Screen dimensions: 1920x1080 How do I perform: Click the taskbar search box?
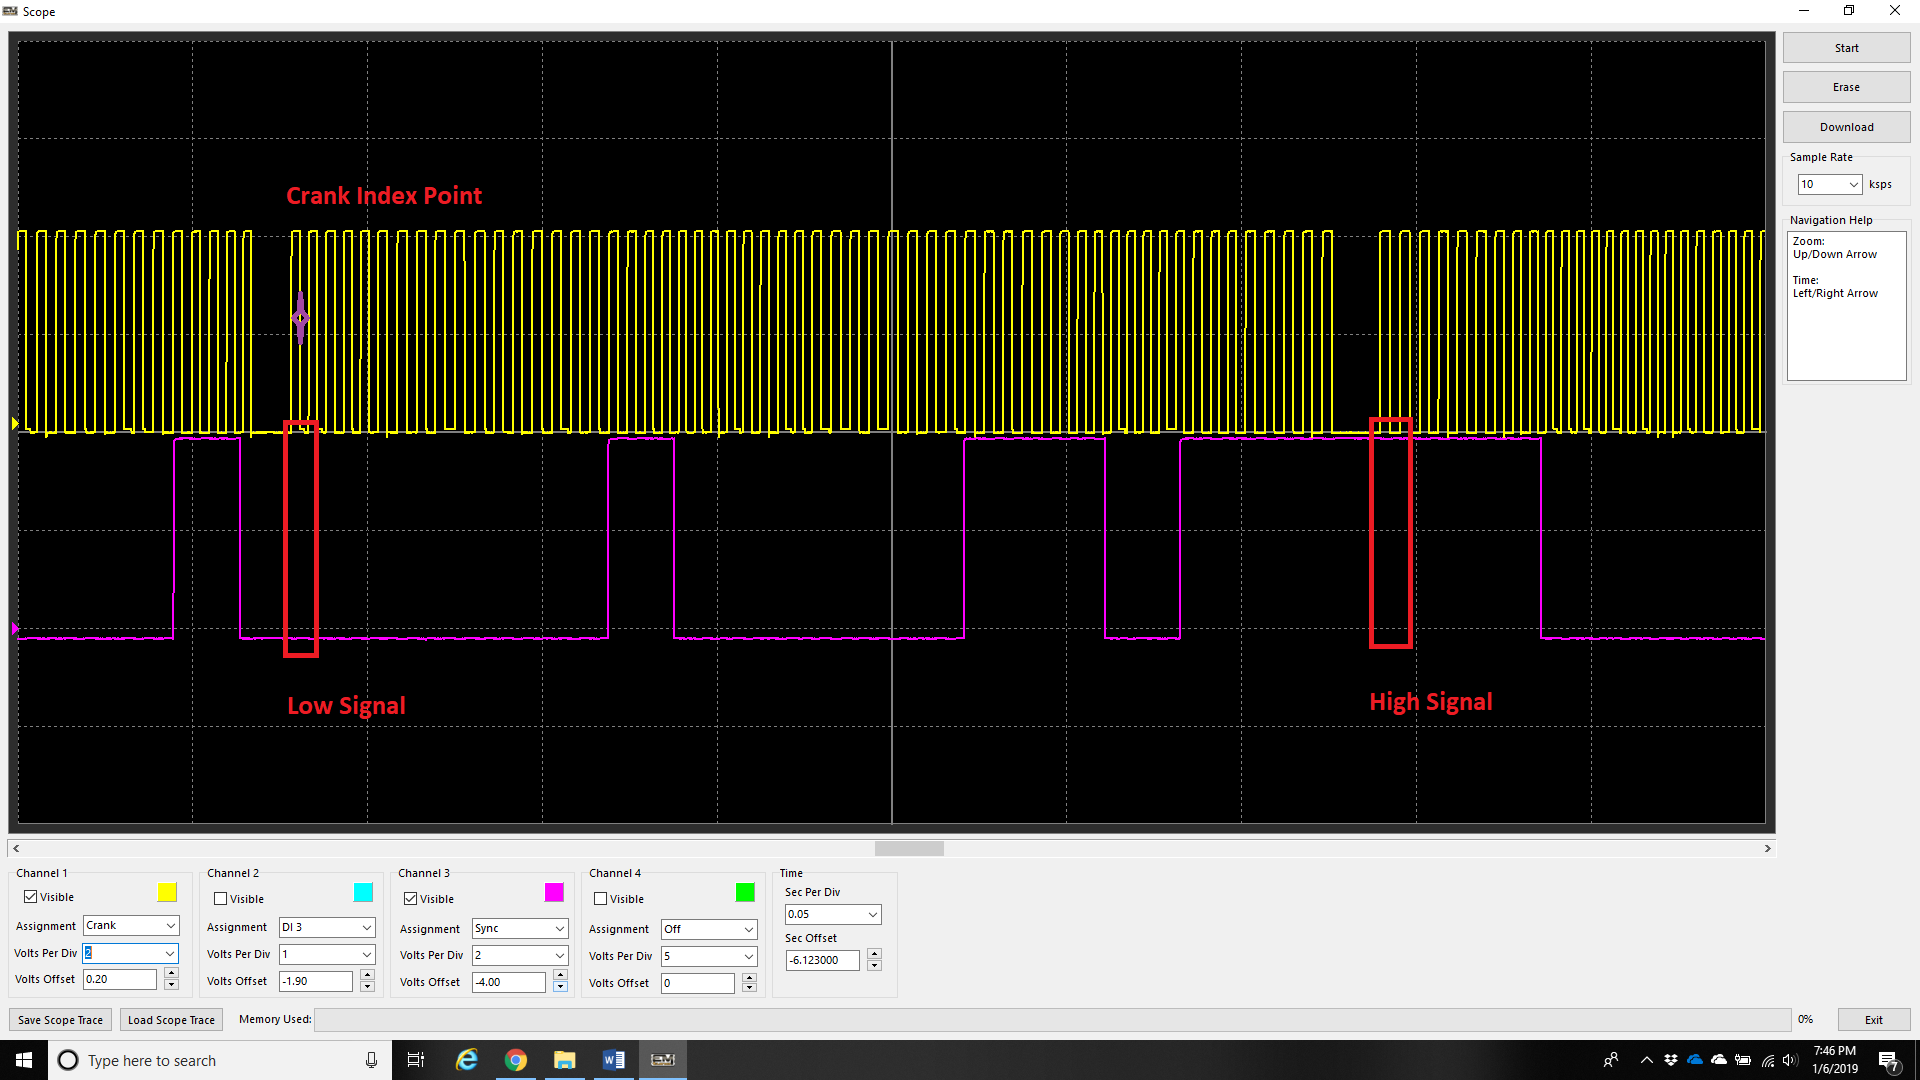tap(220, 1060)
